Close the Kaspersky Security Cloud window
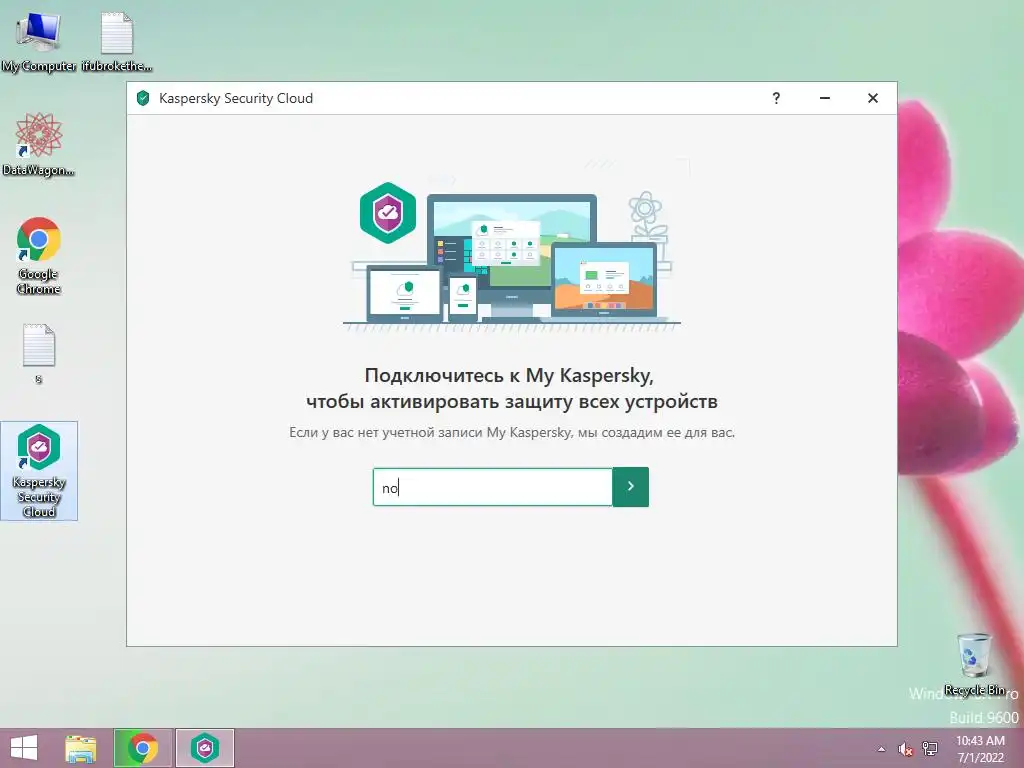The image size is (1024, 768). tap(872, 98)
